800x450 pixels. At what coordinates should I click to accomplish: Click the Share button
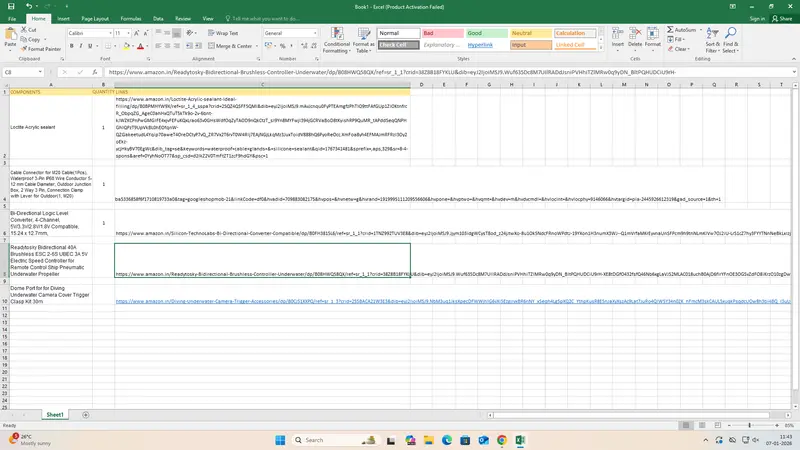pyautogui.click(x=782, y=19)
